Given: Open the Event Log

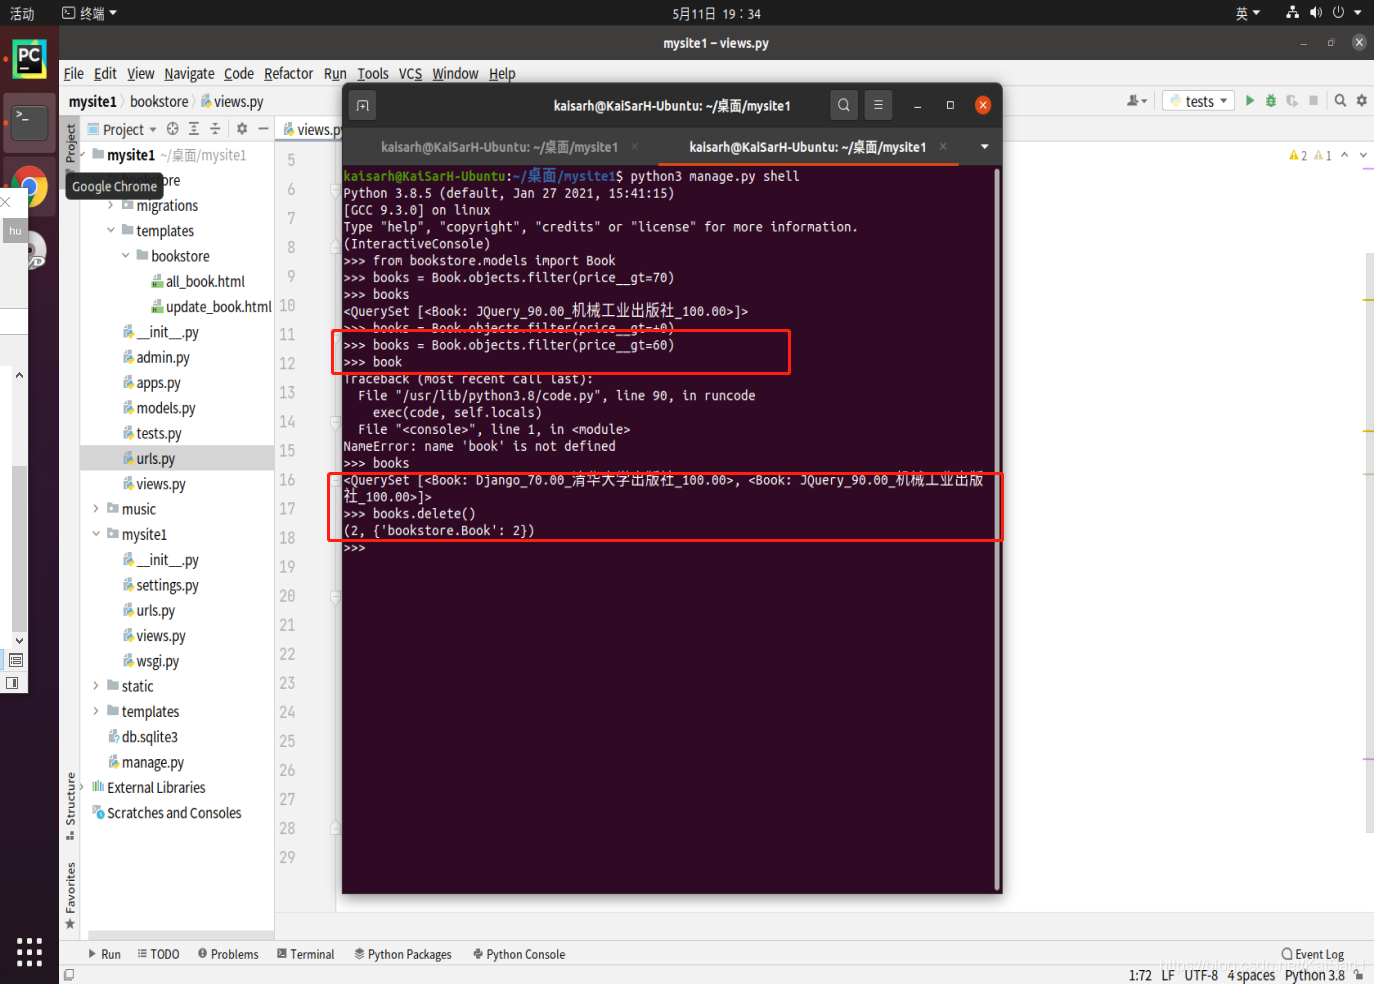Looking at the screenshot, I should pyautogui.click(x=1312, y=954).
